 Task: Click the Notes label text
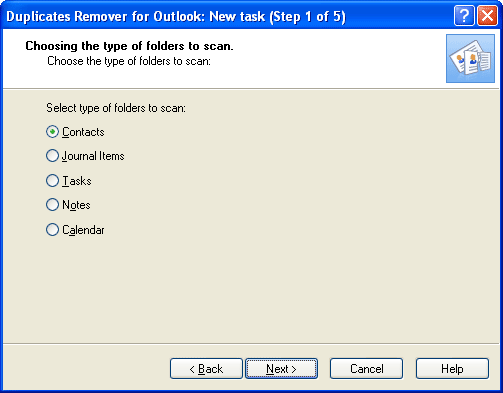[76, 205]
